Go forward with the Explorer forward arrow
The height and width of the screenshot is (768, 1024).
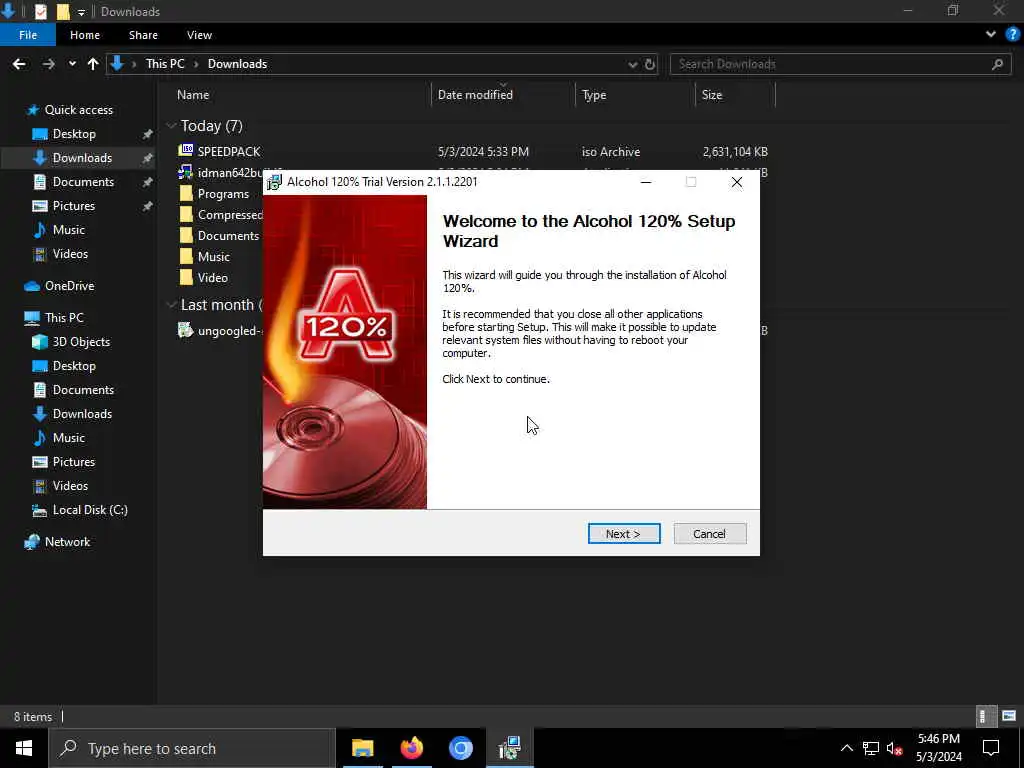point(48,64)
